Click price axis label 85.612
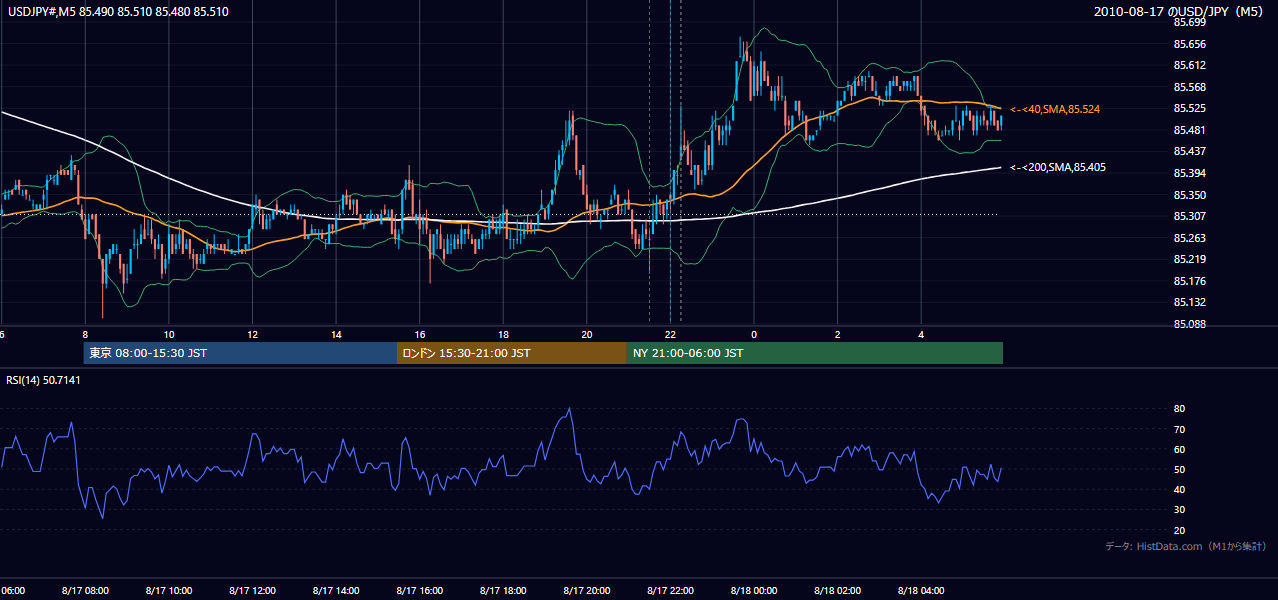 [1189, 65]
